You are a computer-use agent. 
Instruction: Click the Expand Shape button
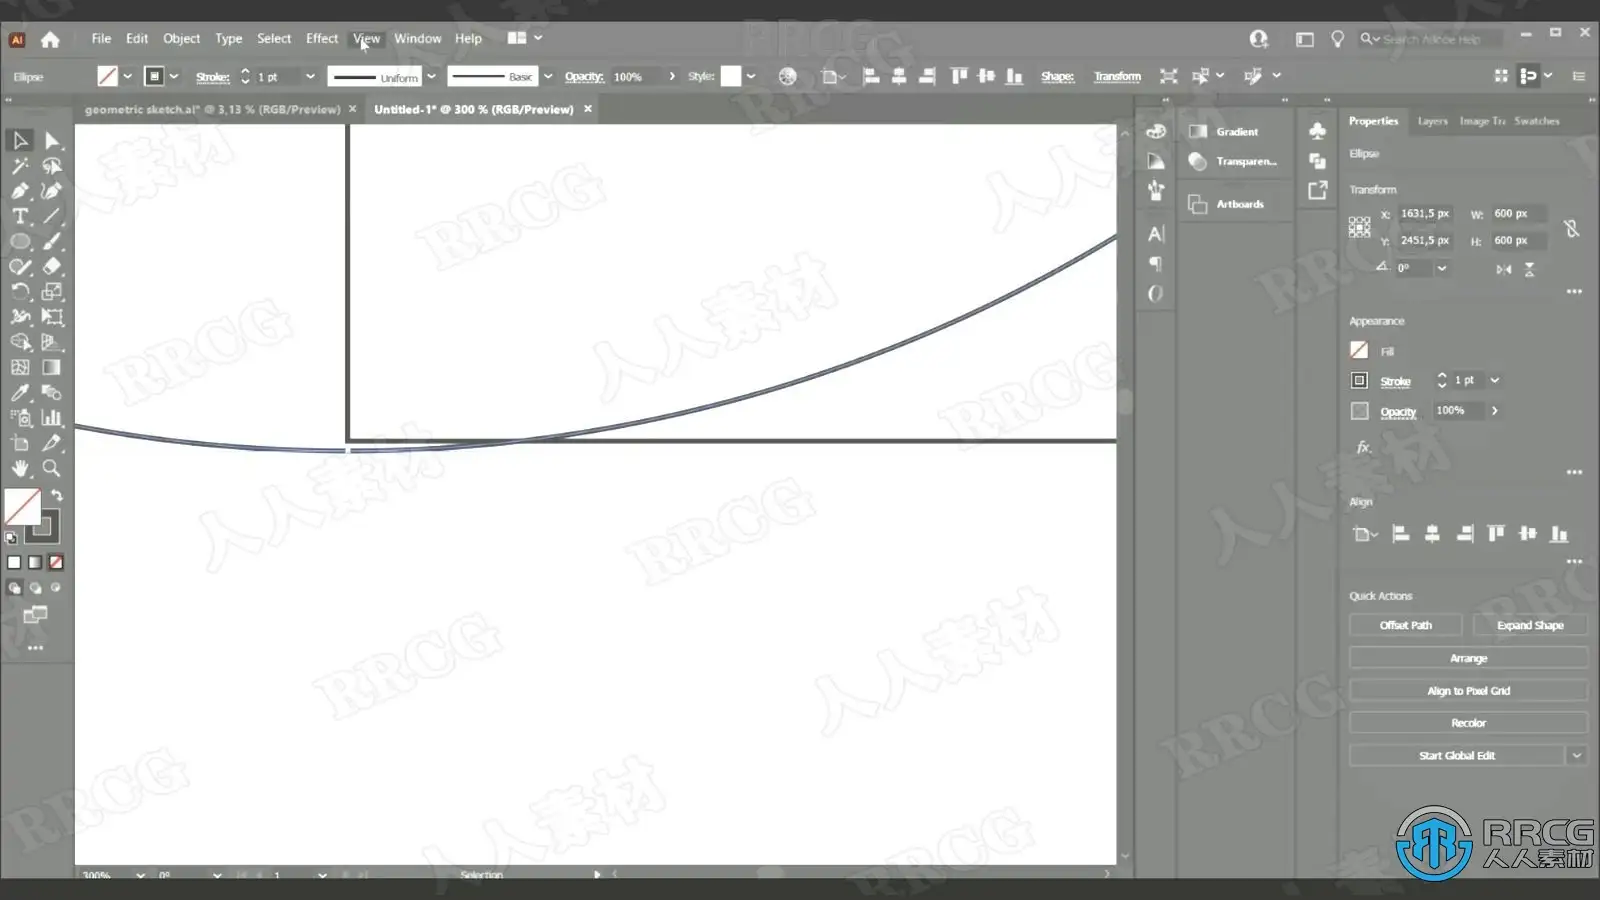coord(1529,625)
